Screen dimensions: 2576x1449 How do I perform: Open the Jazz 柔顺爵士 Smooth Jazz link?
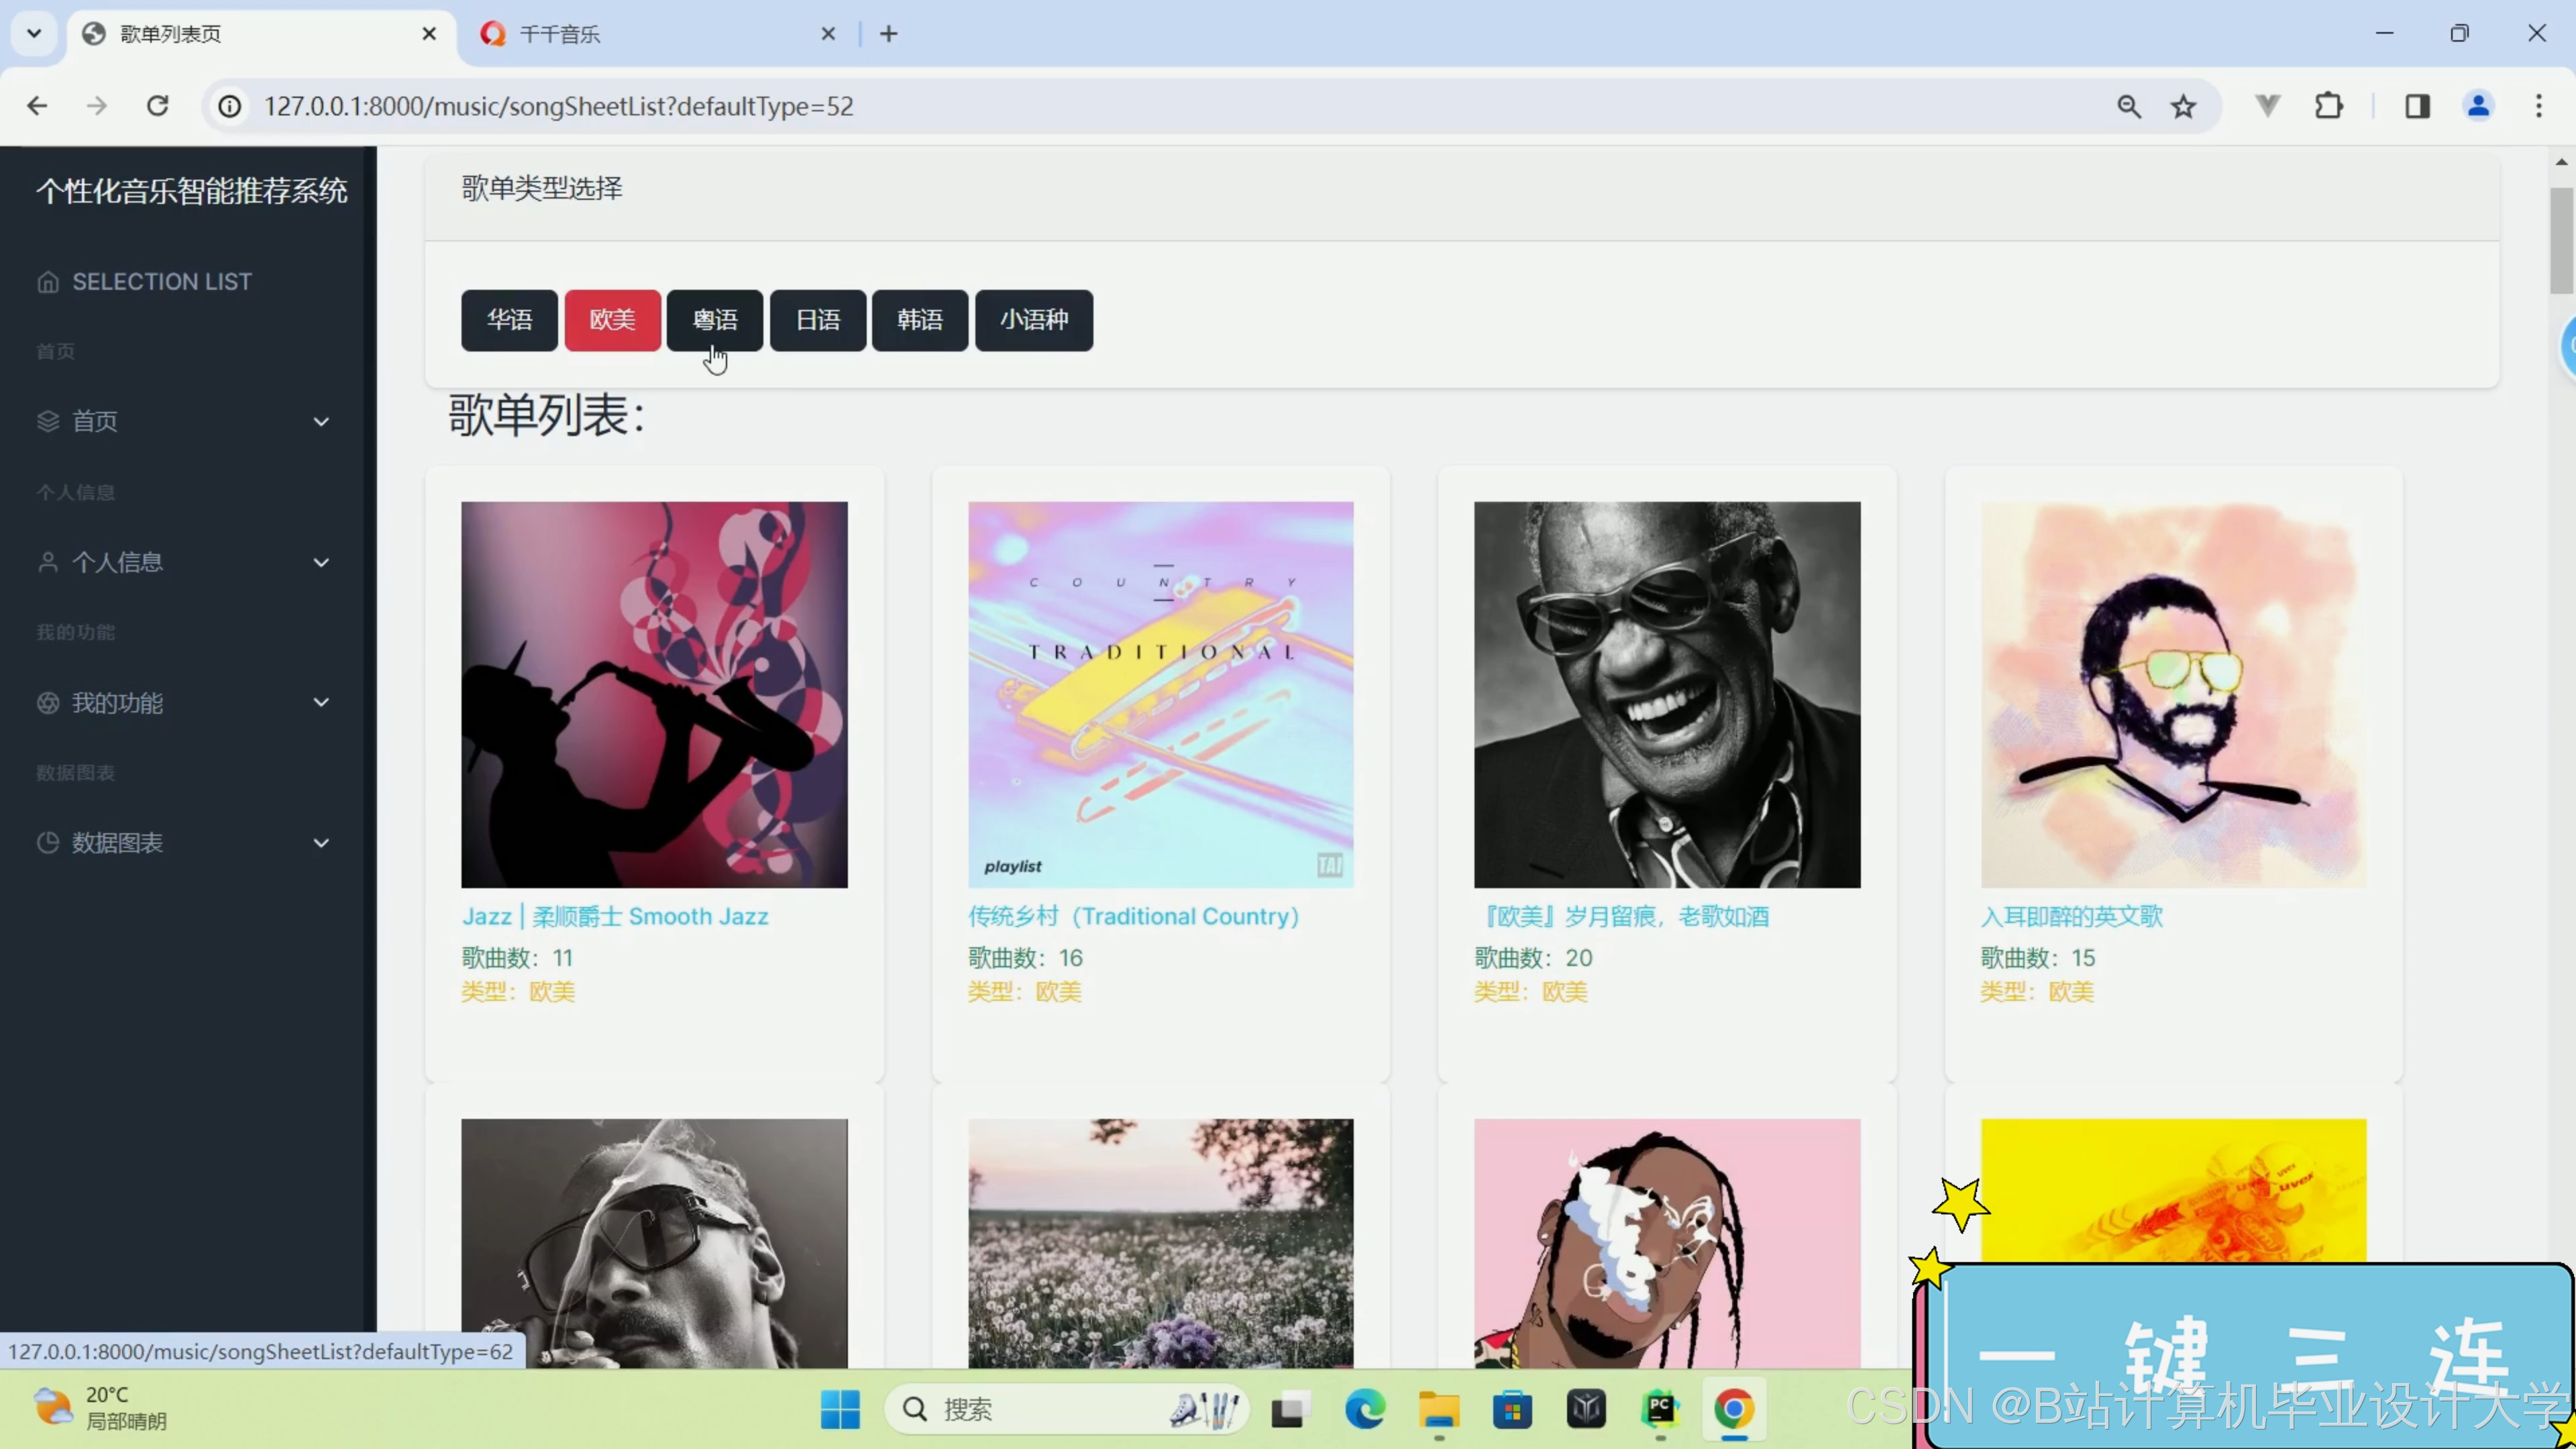click(x=615, y=916)
